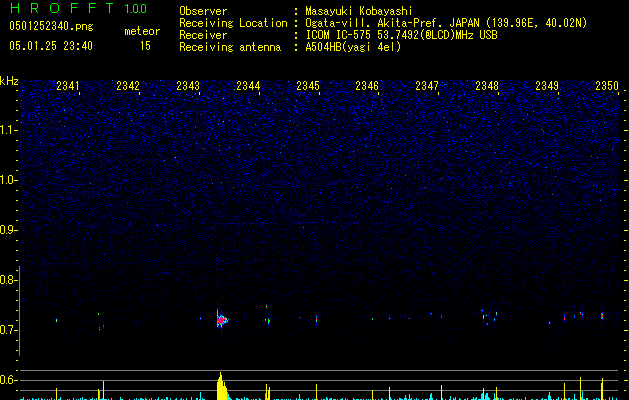Select the 2341 time marker
This screenshot has height=400, width=629.
pyautogui.click(x=68, y=86)
